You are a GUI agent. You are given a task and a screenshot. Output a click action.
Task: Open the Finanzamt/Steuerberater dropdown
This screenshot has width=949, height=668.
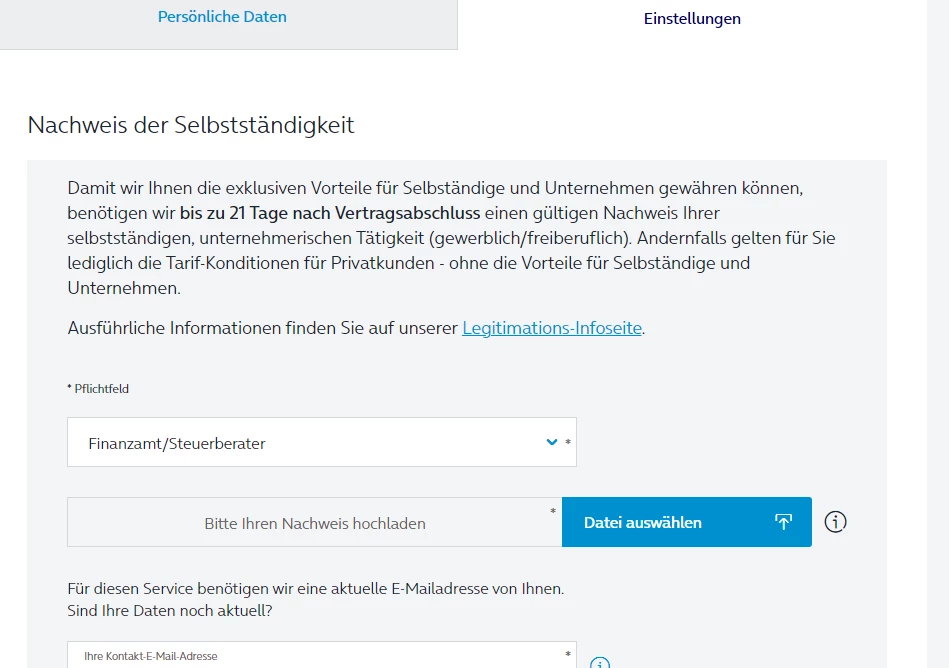321,442
